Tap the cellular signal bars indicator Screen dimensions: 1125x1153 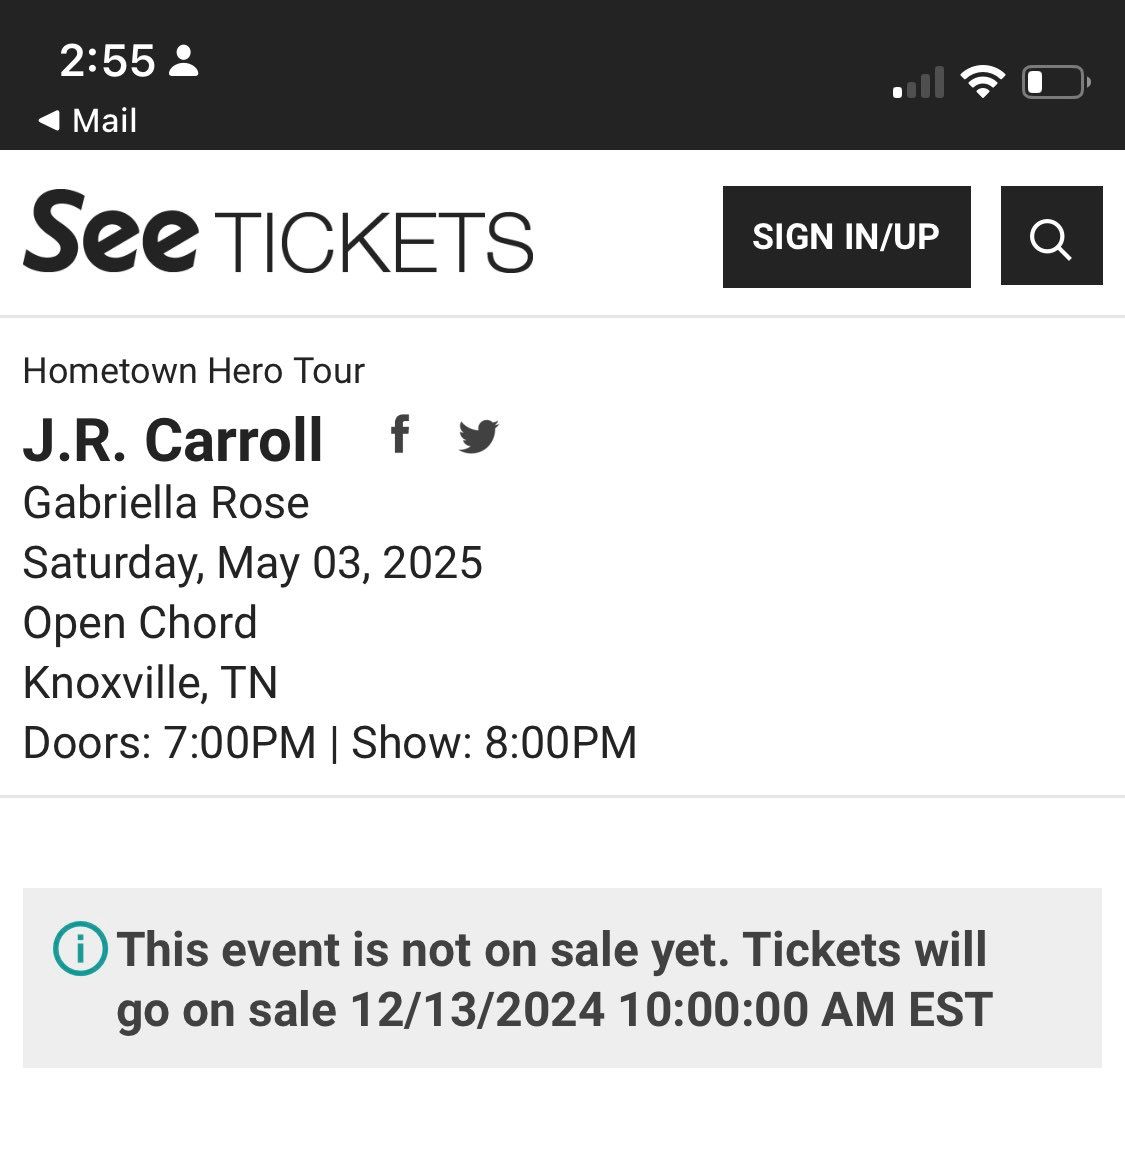click(916, 84)
